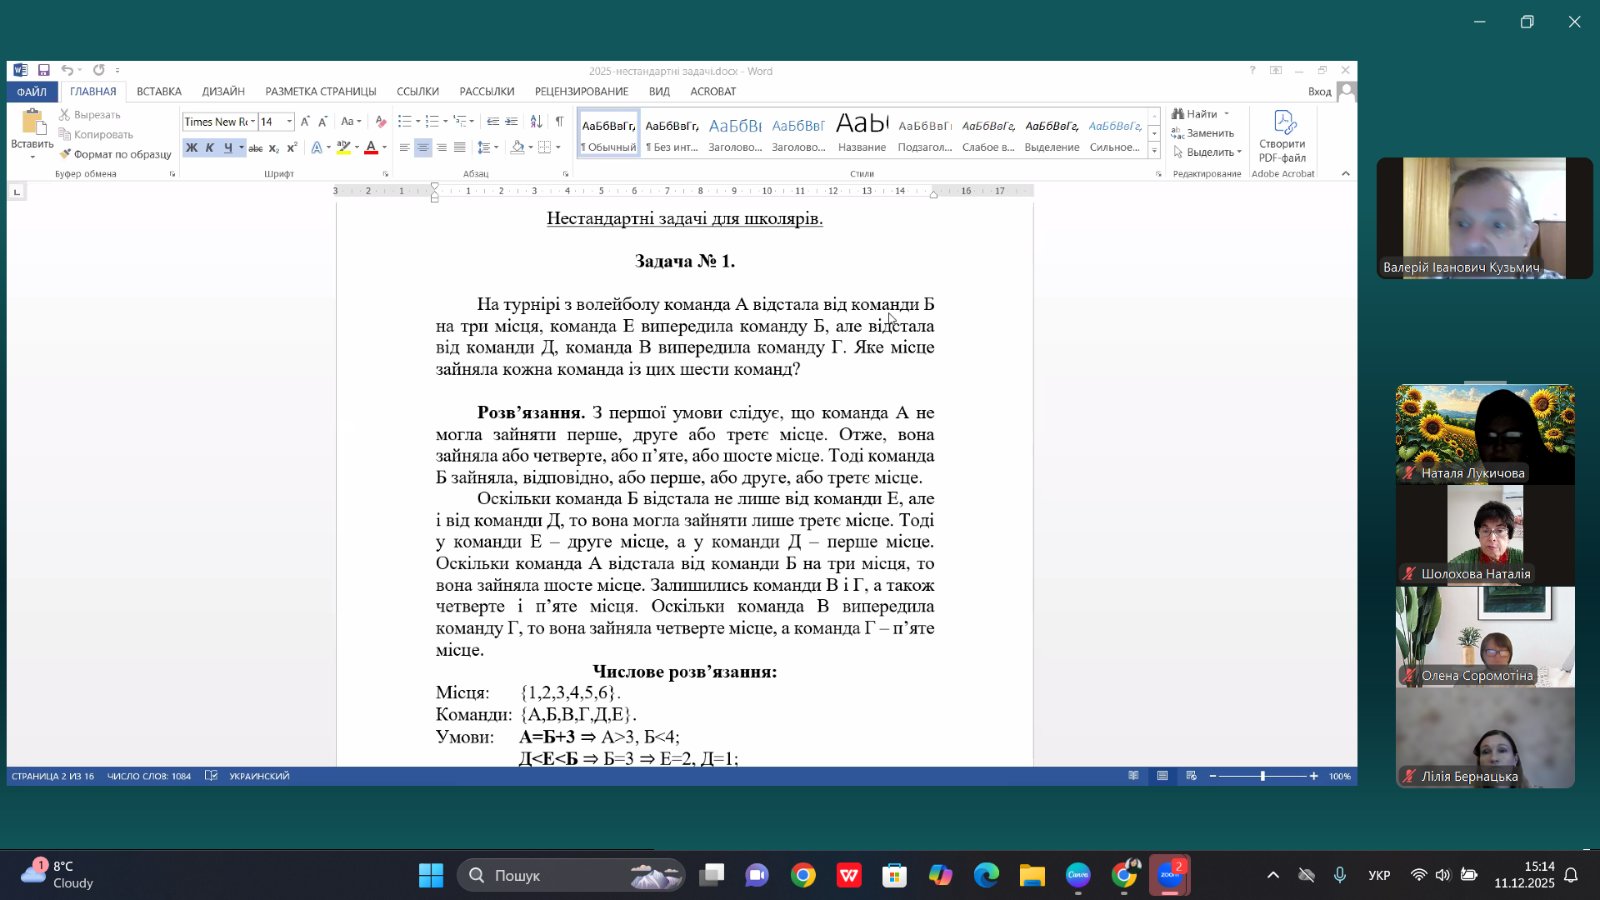This screenshot has width=1600, height=900.
Task: Open Zoom app from Windows taskbar
Action: click(1169, 876)
